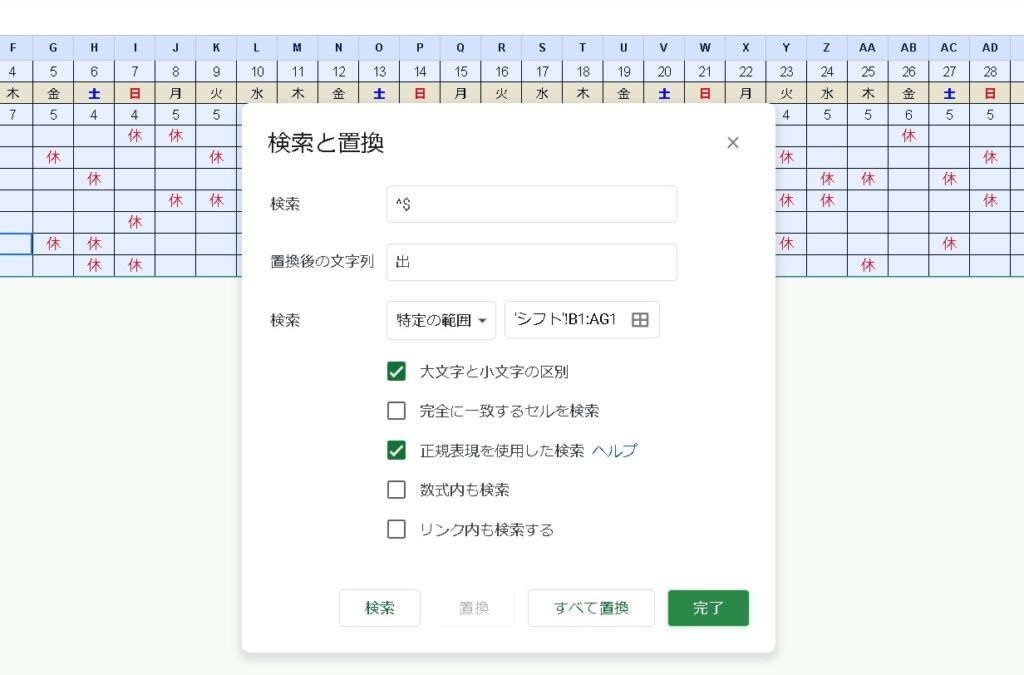Click the 休 cell in column AB
The height and width of the screenshot is (675, 1024).
click(908, 136)
